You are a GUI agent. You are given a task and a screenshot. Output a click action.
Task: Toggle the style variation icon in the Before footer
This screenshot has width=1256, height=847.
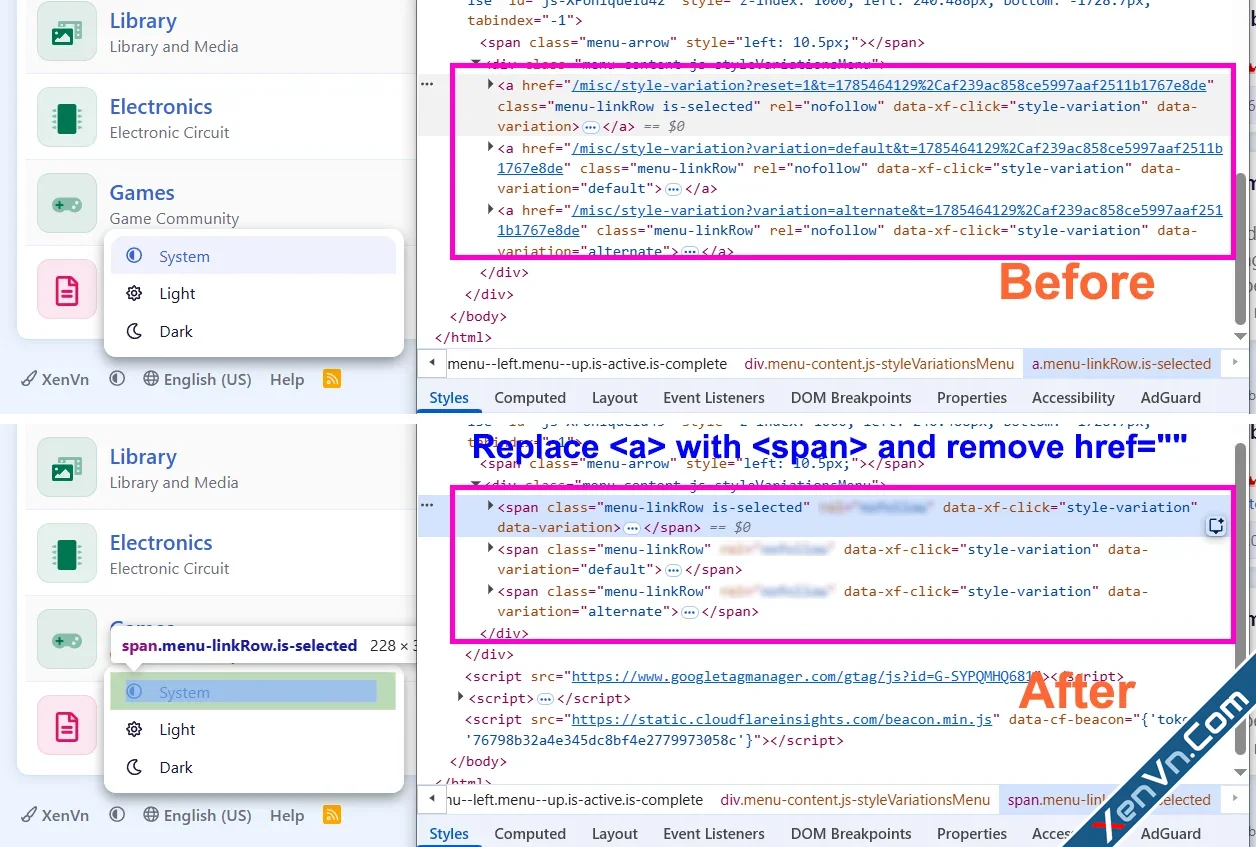pyautogui.click(x=117, y=379)
